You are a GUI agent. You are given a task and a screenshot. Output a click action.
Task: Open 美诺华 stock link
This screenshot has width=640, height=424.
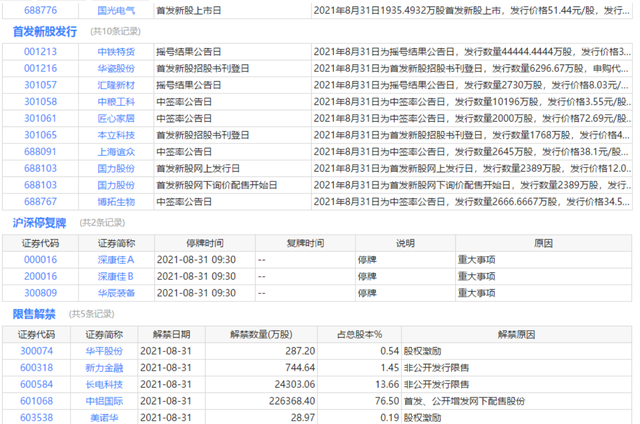coord(104,418)
